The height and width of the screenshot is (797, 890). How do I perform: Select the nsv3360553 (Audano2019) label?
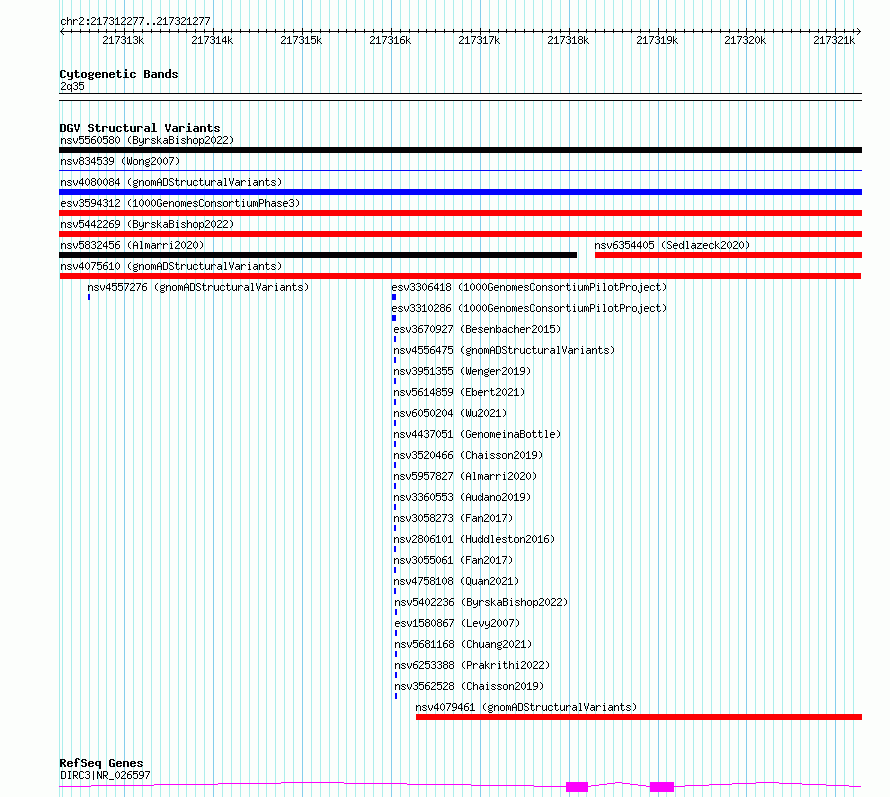(462, 497)
